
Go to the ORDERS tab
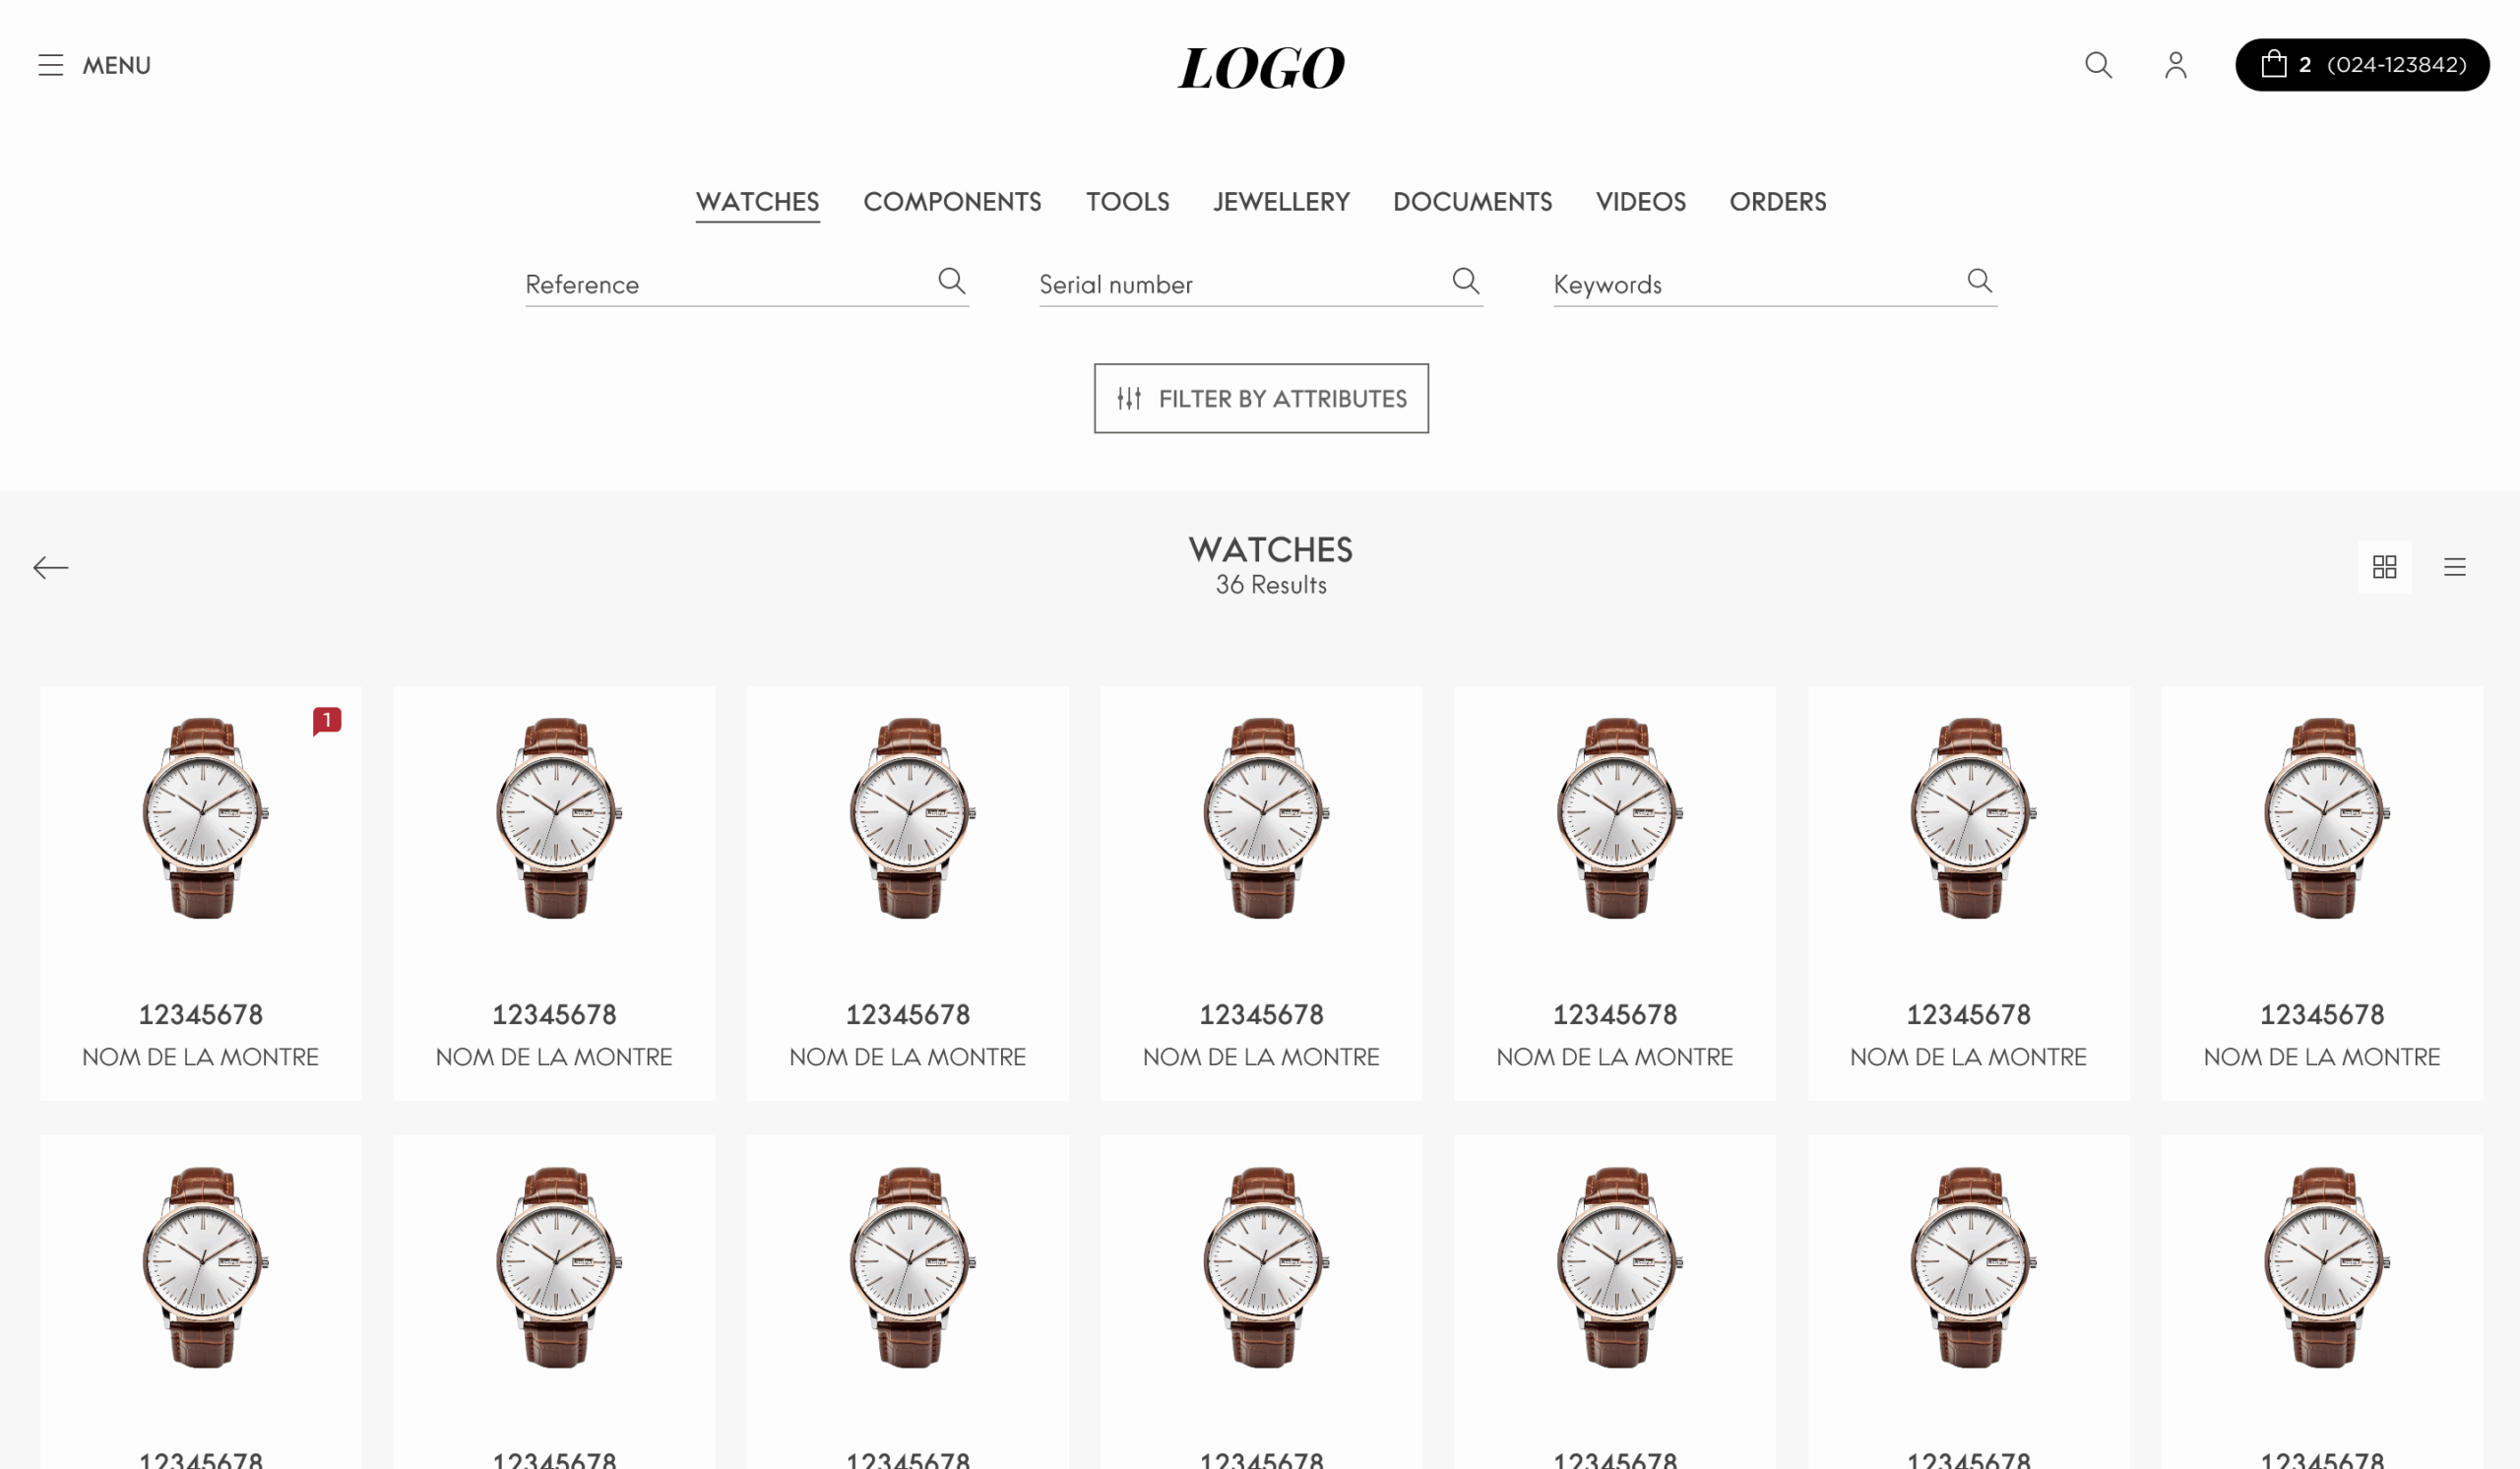[x=1778, y=202]
